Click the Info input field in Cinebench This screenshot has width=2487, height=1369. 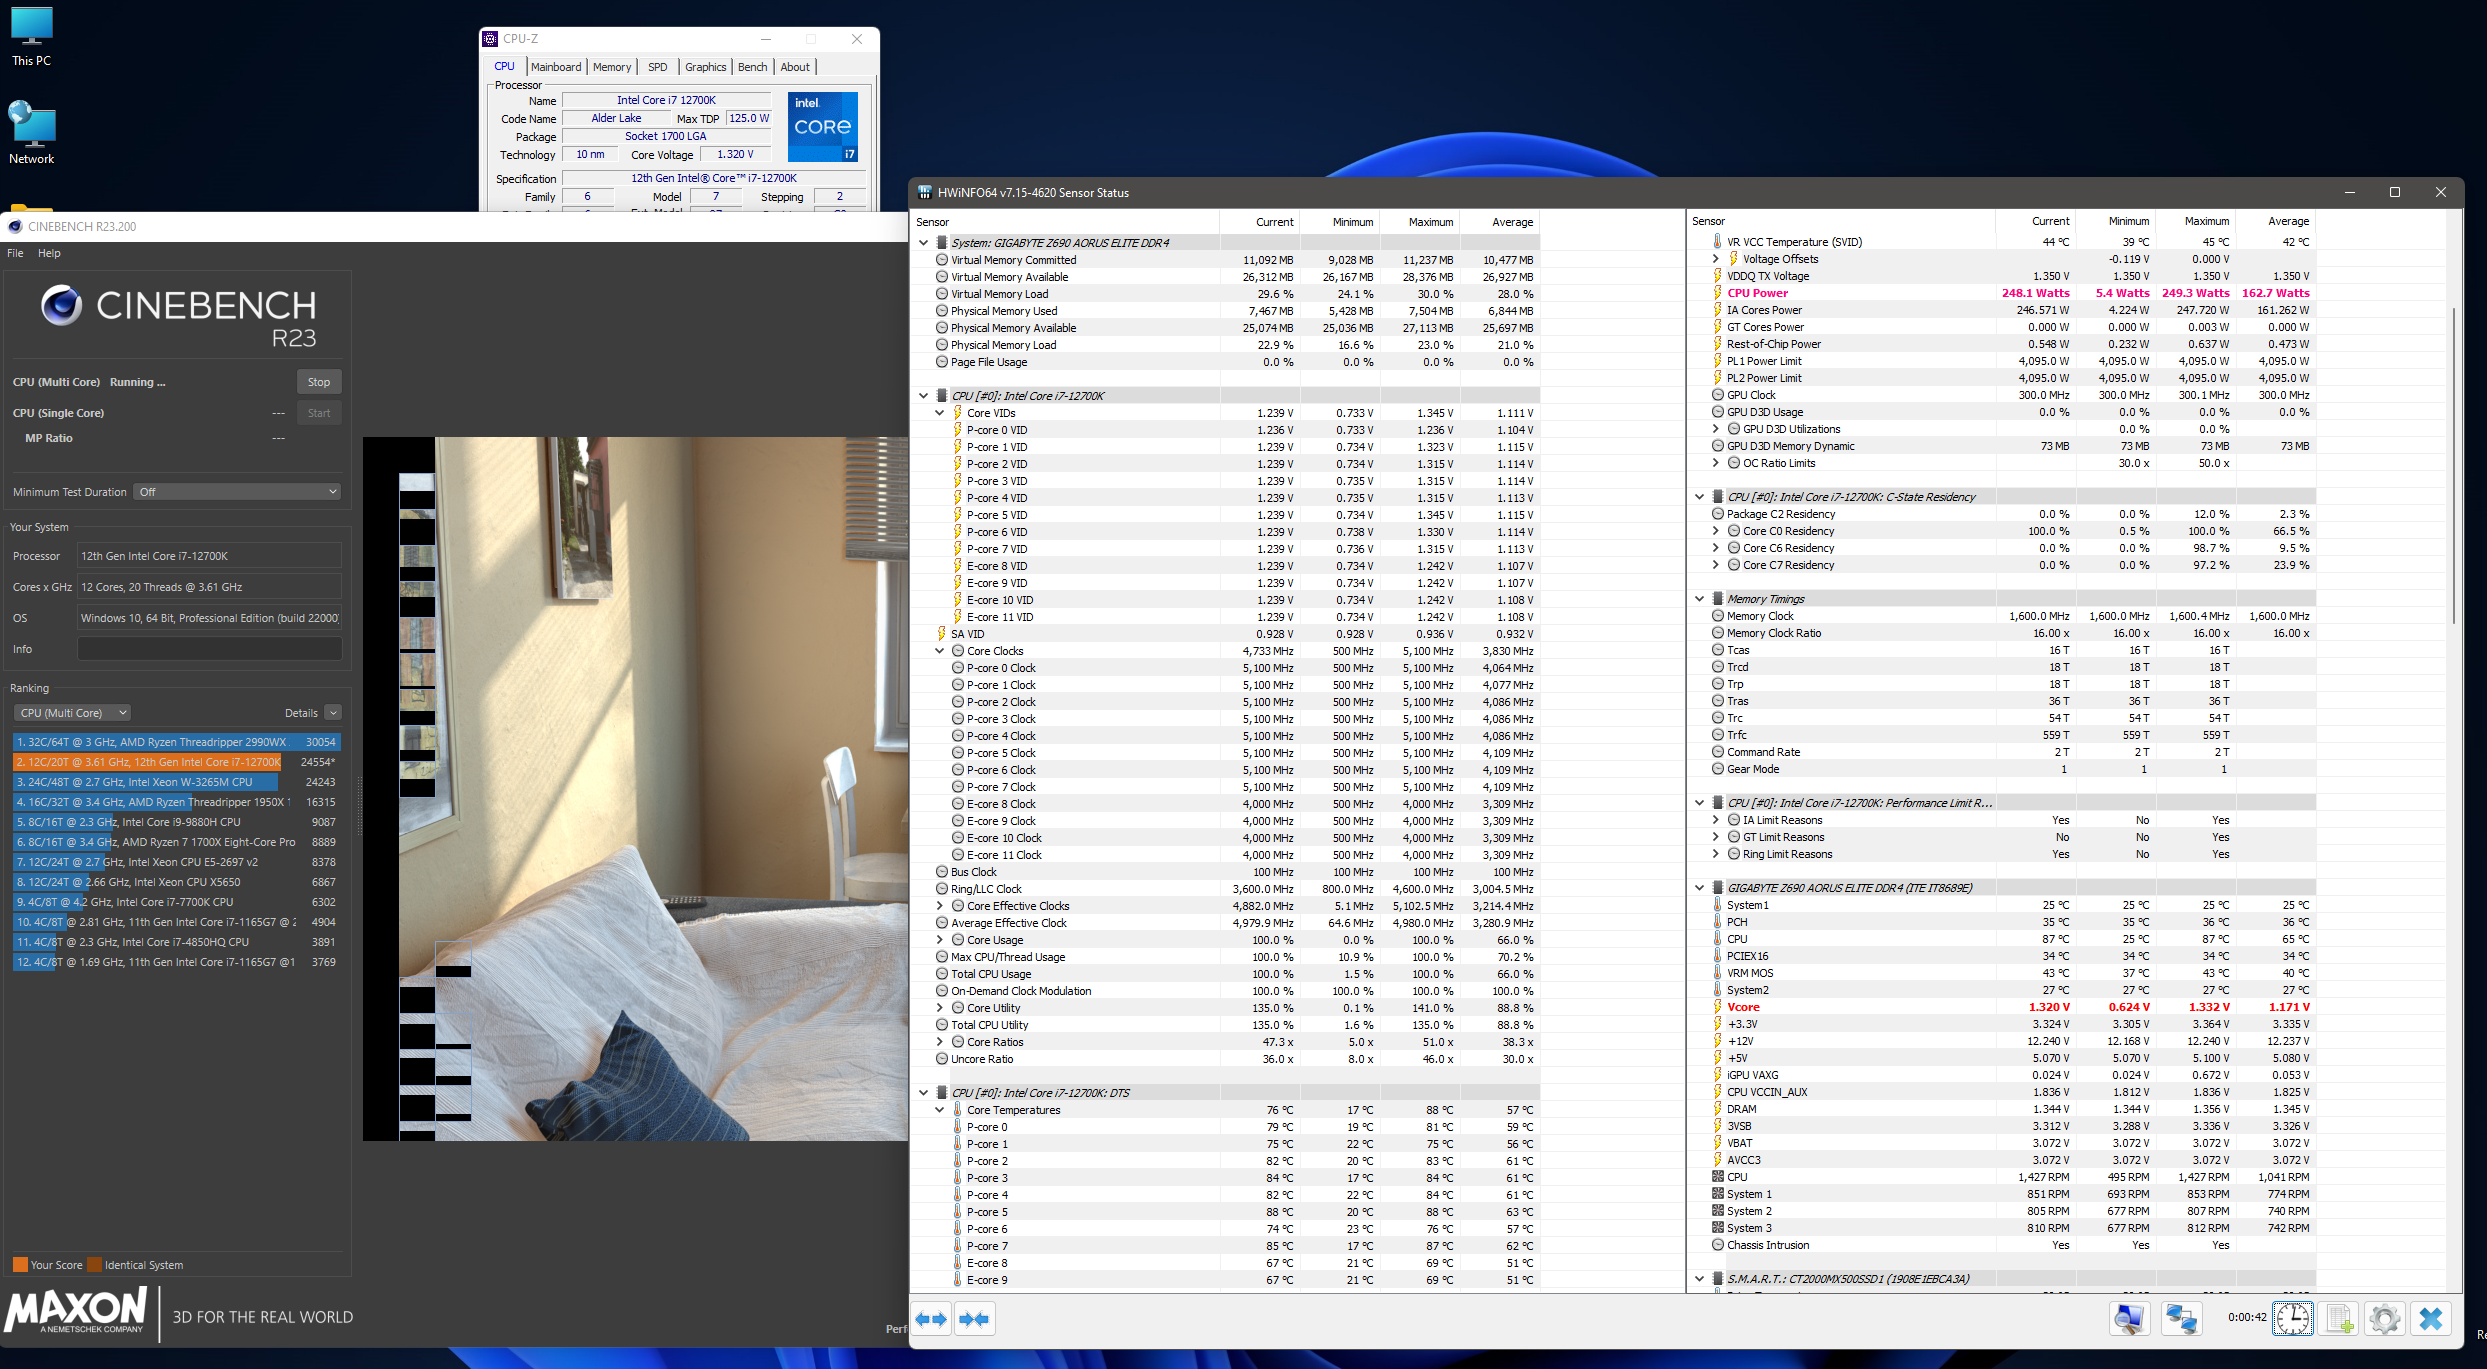pyautogui.click(x=210, y=649)
